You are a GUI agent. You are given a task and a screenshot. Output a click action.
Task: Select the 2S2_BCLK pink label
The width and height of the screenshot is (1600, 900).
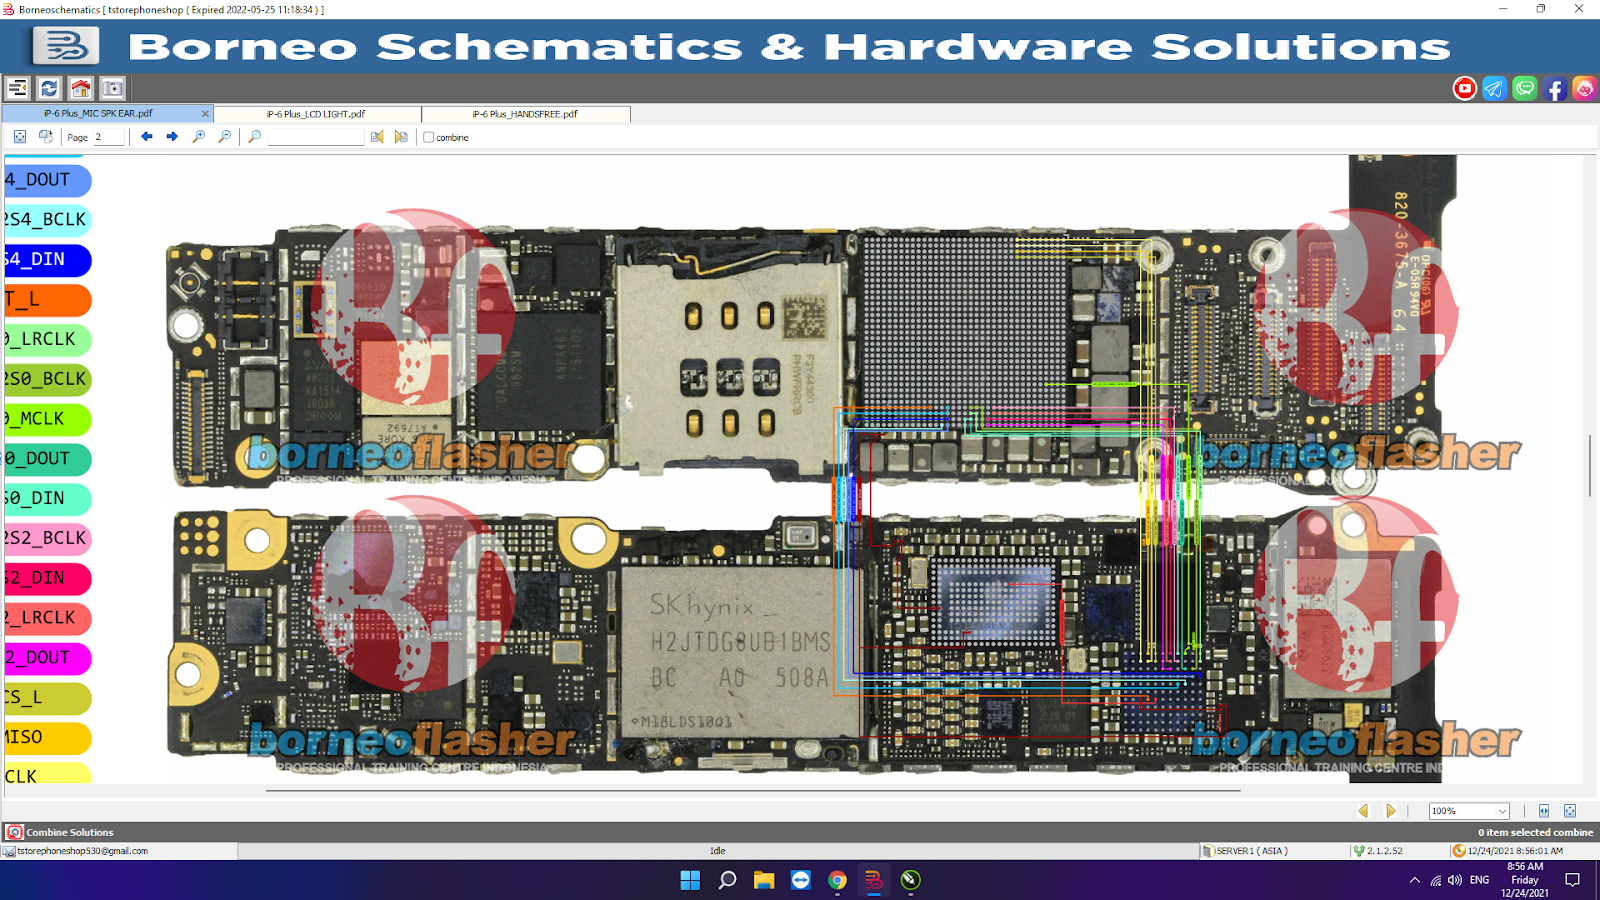48,538
